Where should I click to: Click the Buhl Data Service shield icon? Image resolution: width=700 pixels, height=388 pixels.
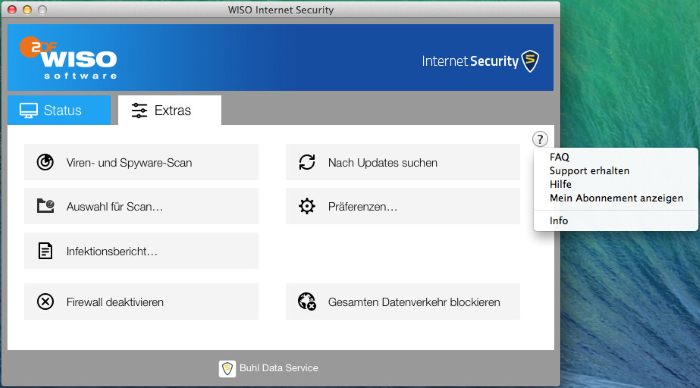pos(227,368)
